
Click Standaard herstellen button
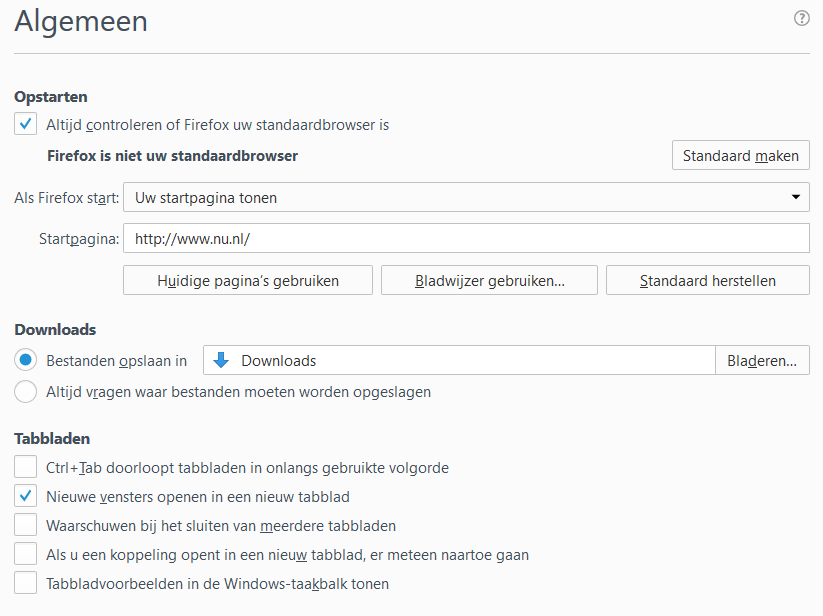coord(708,280)
